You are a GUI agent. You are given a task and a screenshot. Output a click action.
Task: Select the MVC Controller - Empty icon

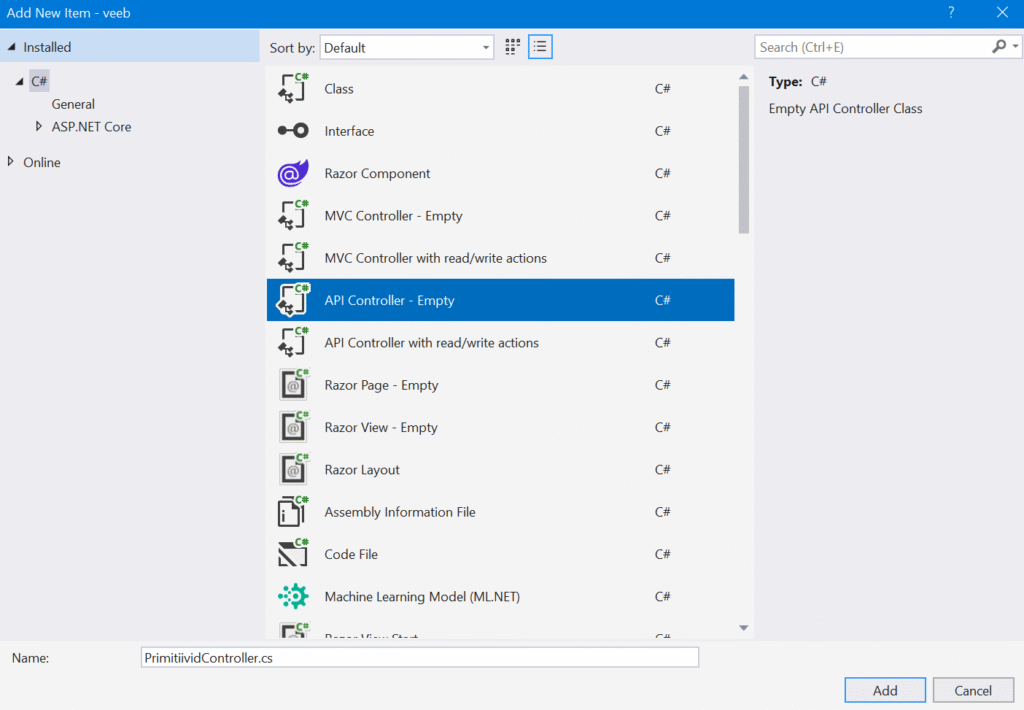point(293,216)
